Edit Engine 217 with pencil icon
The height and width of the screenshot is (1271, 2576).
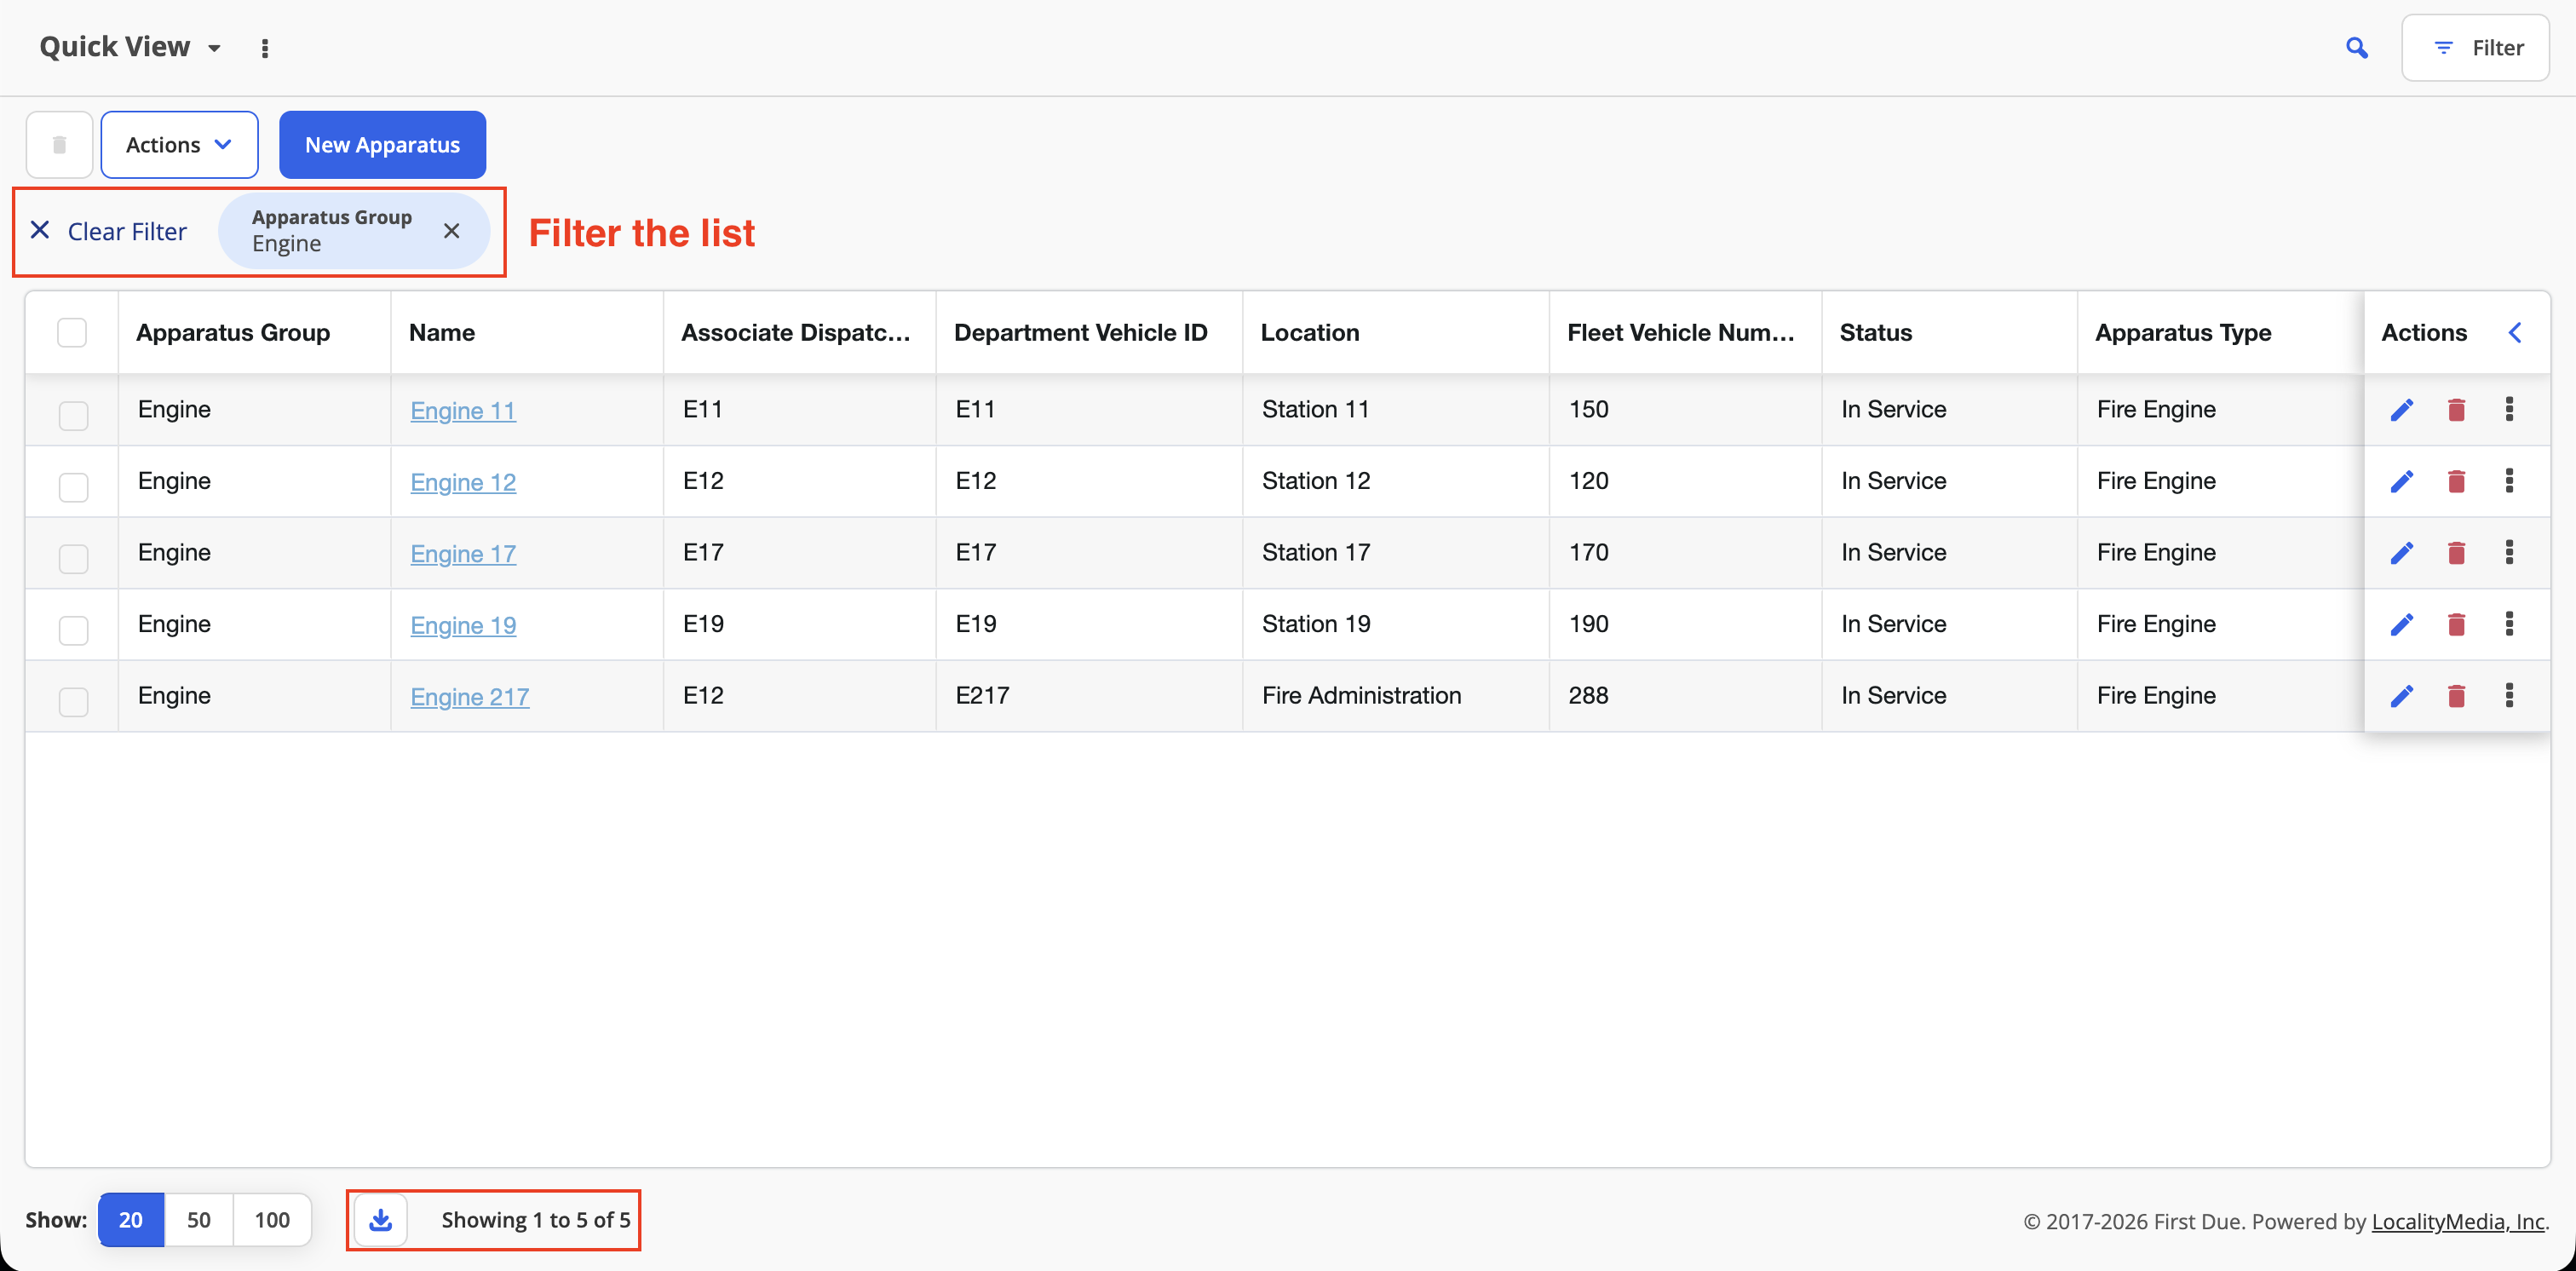2401,695
